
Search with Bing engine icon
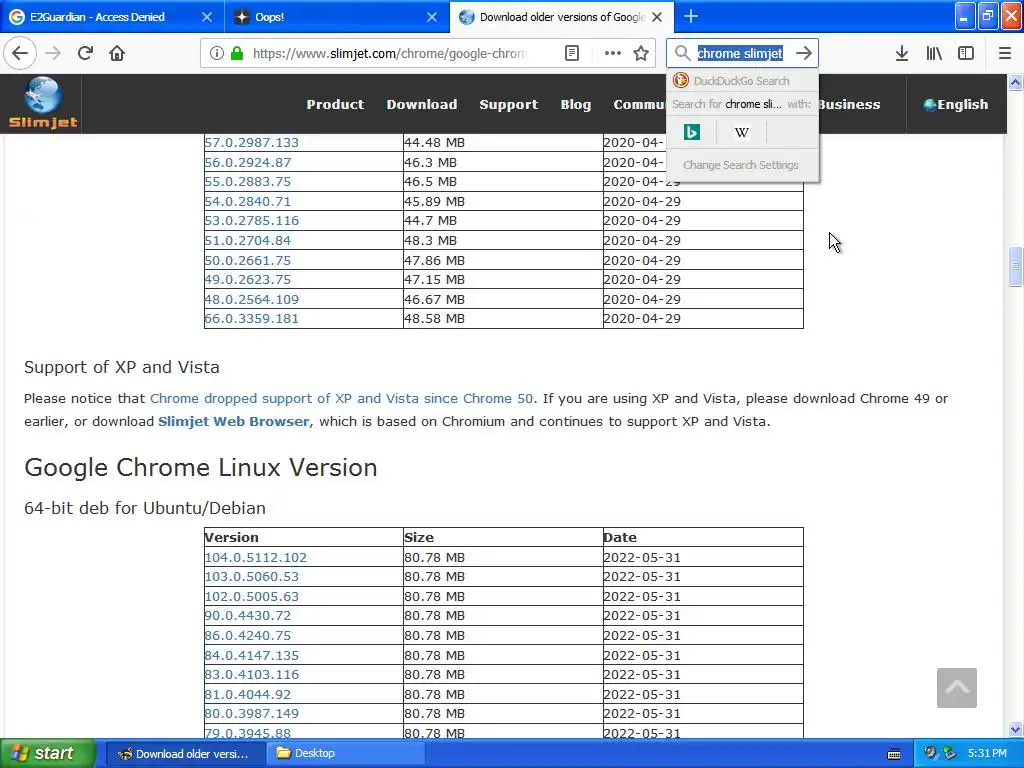coord(692,133)
